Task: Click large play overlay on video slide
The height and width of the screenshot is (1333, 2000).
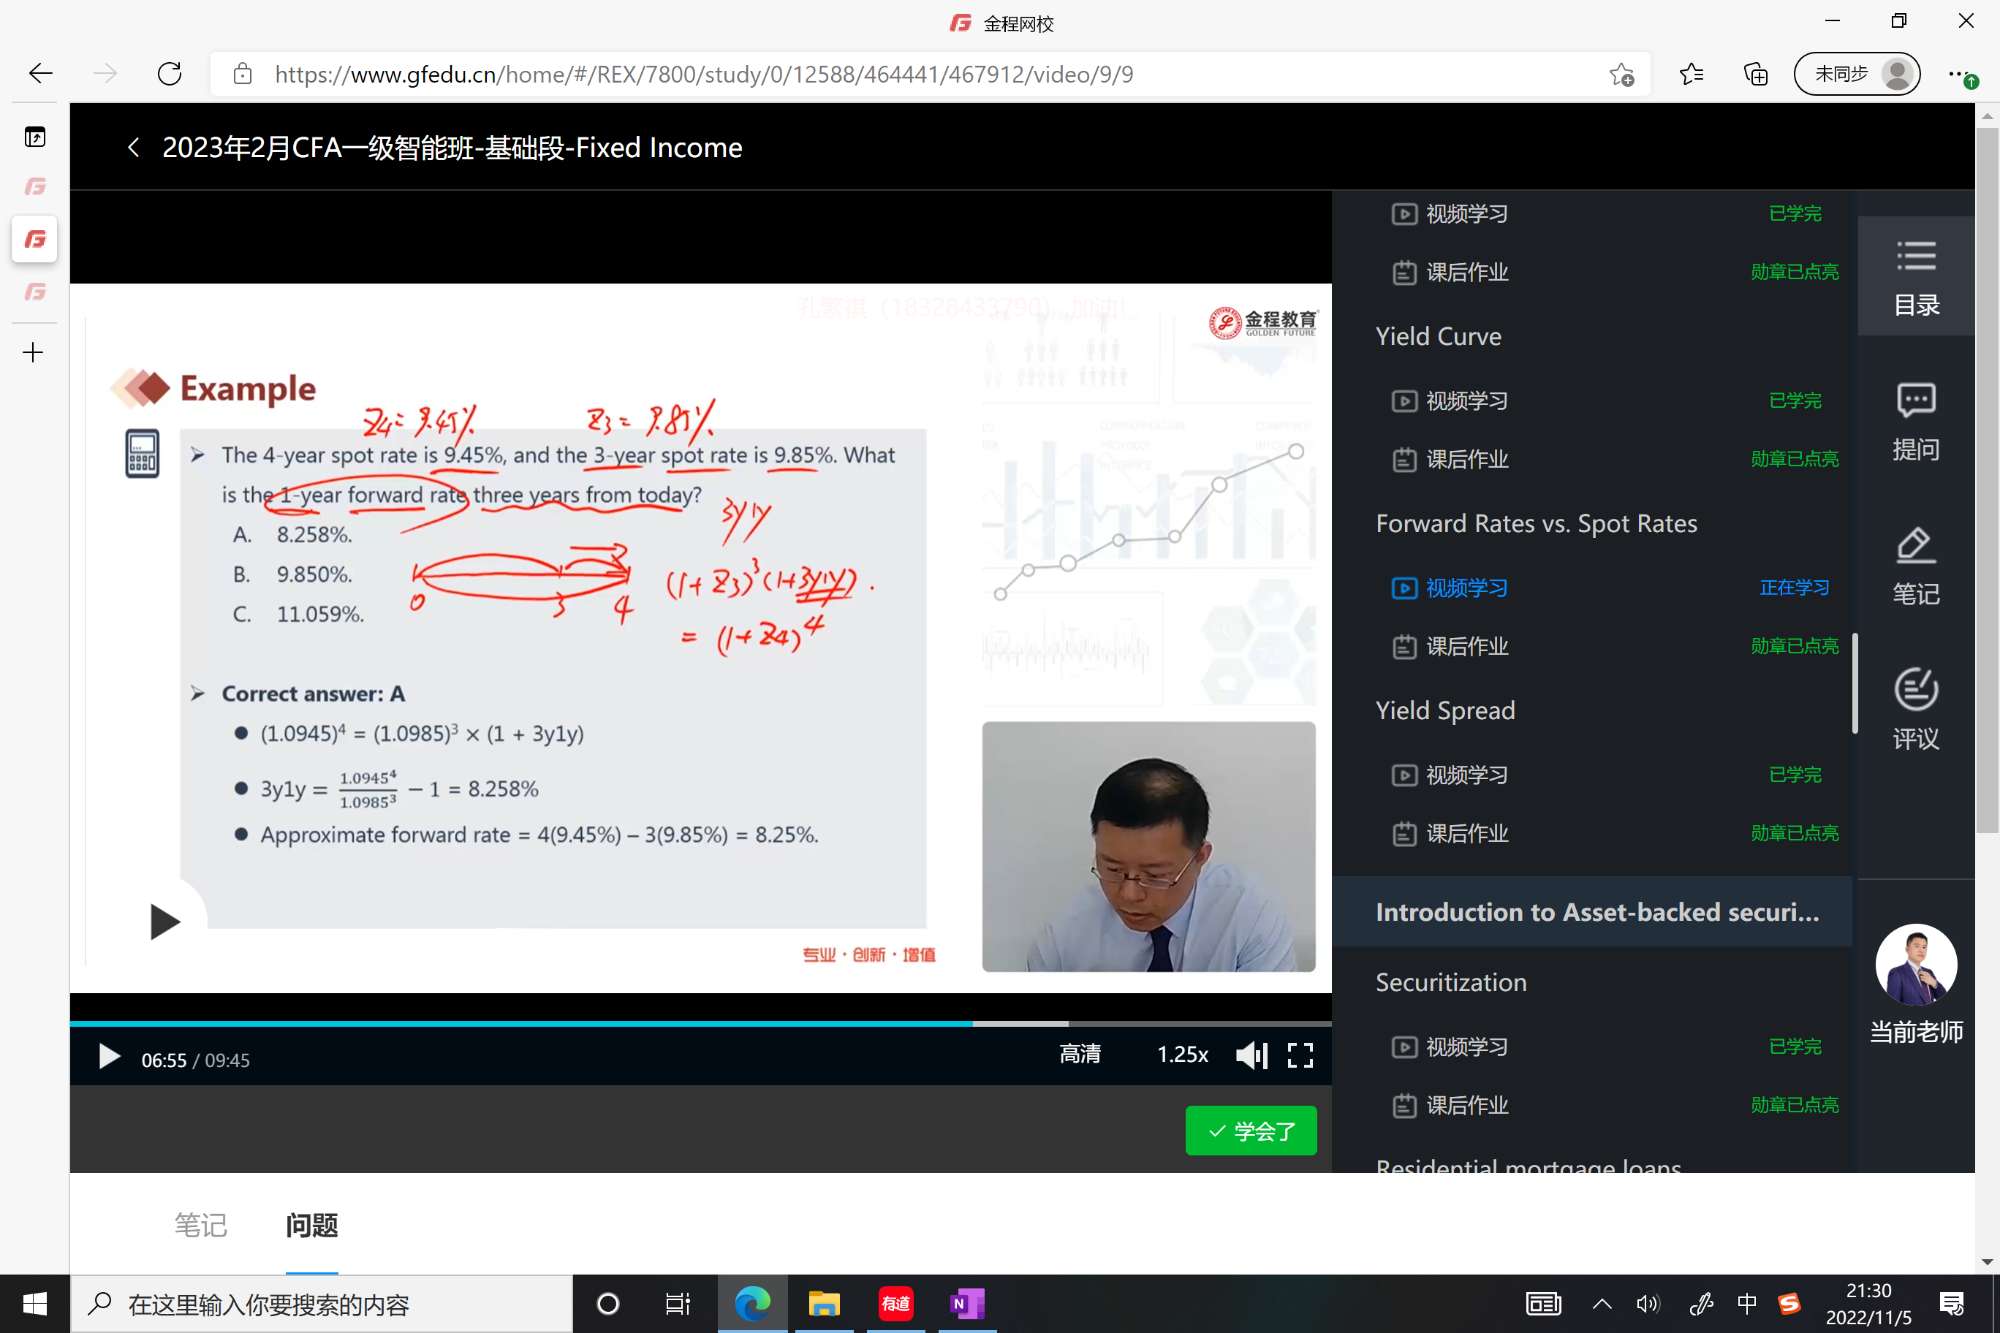Action: click(x=163, y=921)
